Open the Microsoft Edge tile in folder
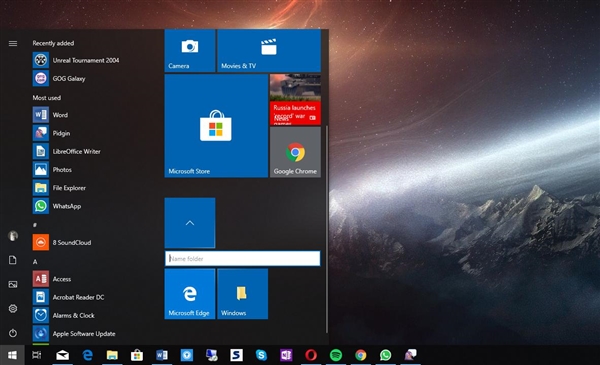The width and height of the screenshot is (600, 365). pos(190,294)
